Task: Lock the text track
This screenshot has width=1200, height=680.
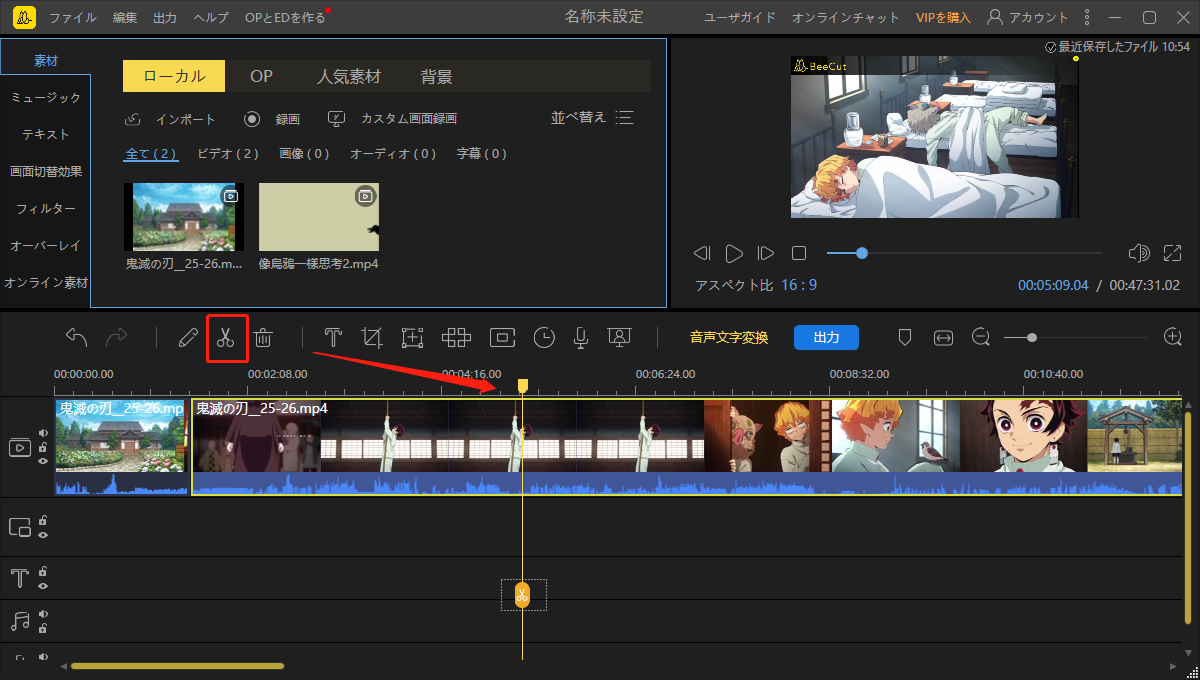Action: 43,571
